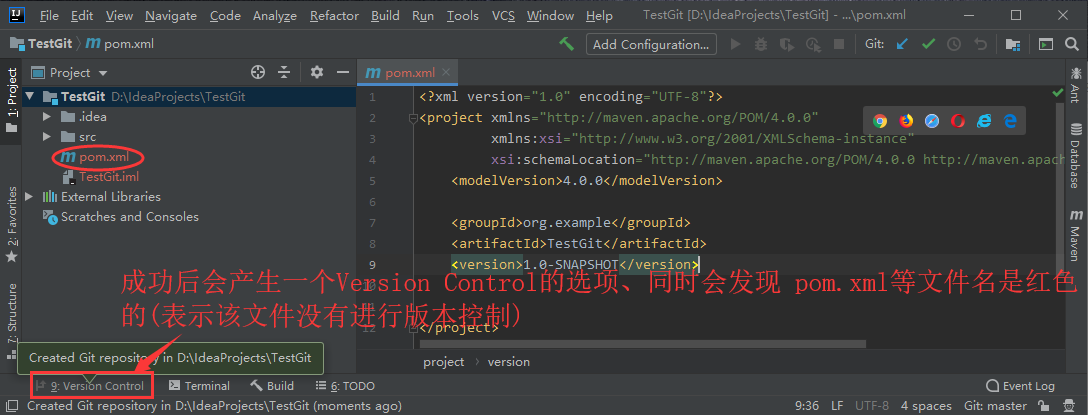Select Scratches and Consoles node
Image resolution: width=1088 pixels, height=415 pixels.
pyautogui.click(x=121, y=217)
